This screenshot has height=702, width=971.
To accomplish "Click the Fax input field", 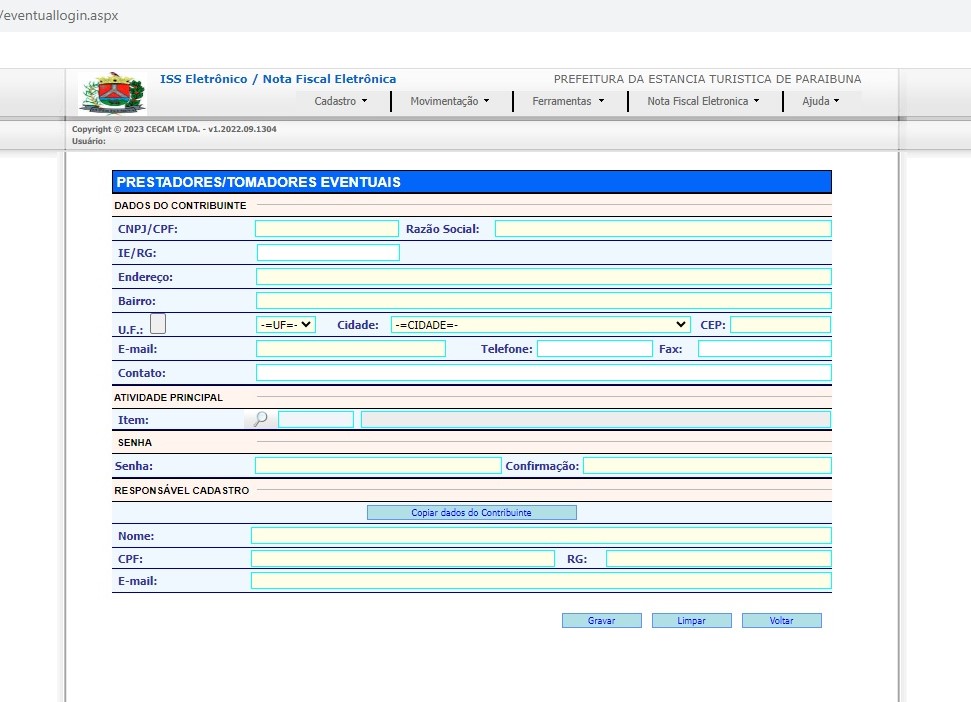I will click(x=764, y=349).
